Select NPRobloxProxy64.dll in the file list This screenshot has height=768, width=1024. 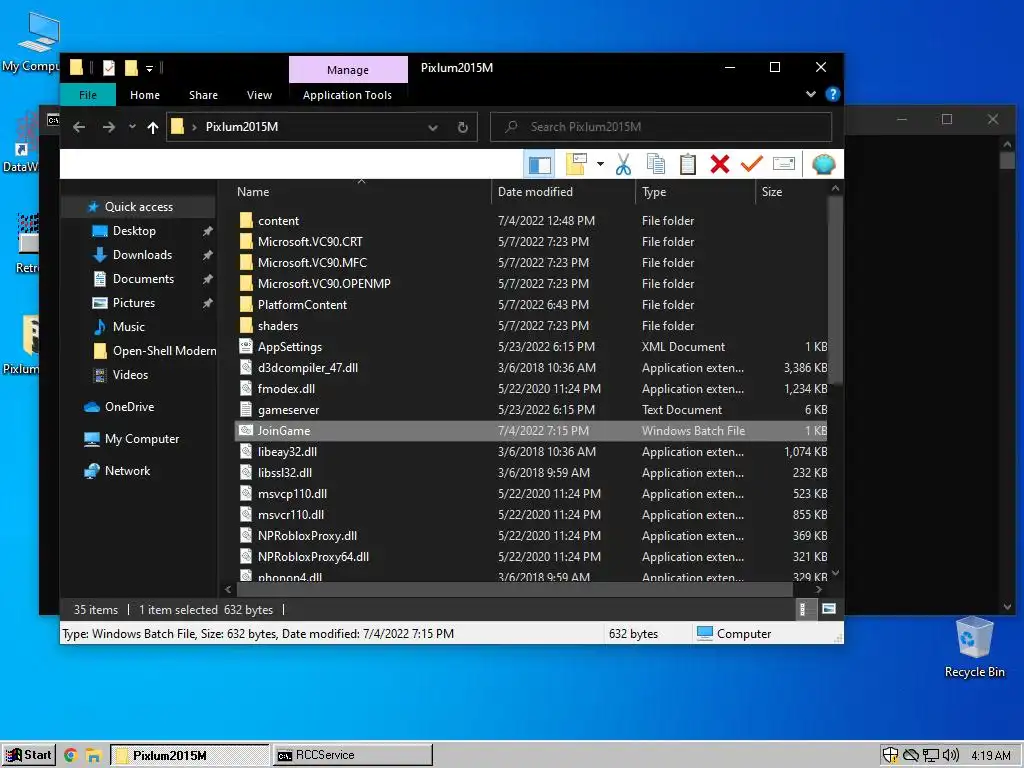pyautogui.click(x=530, y=556)
